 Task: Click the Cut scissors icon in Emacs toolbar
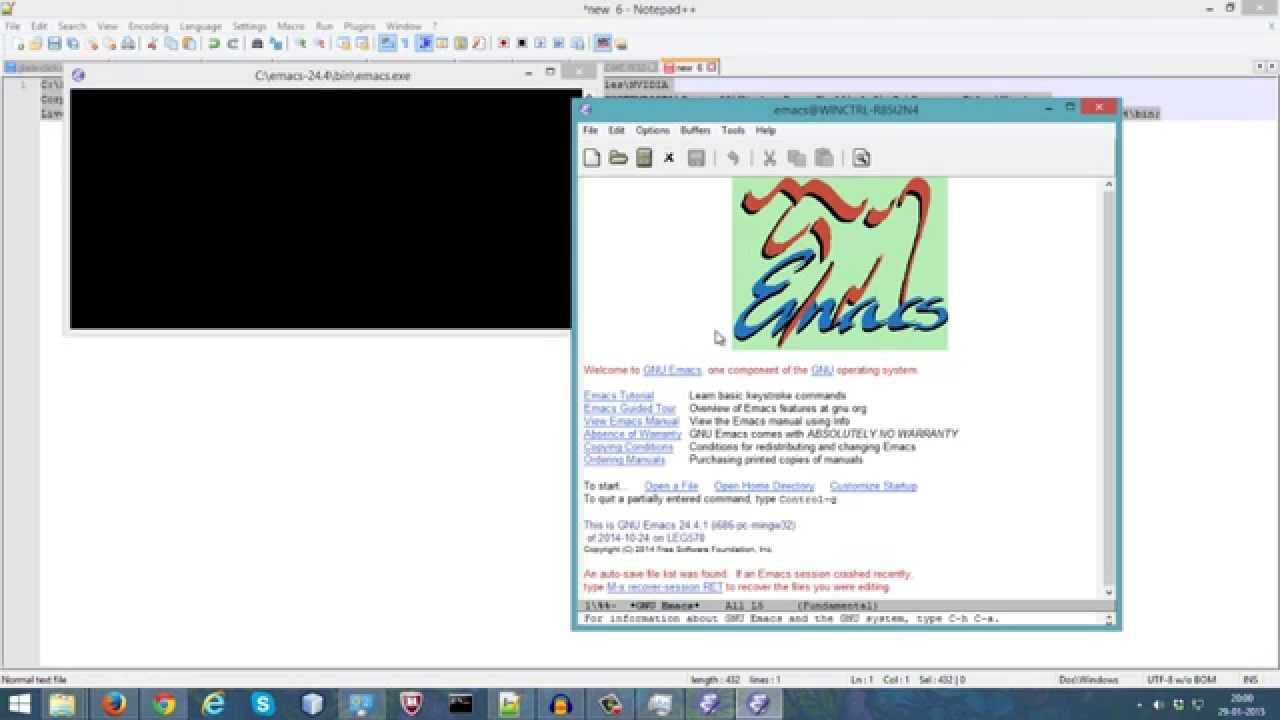(x=770, y=158)
